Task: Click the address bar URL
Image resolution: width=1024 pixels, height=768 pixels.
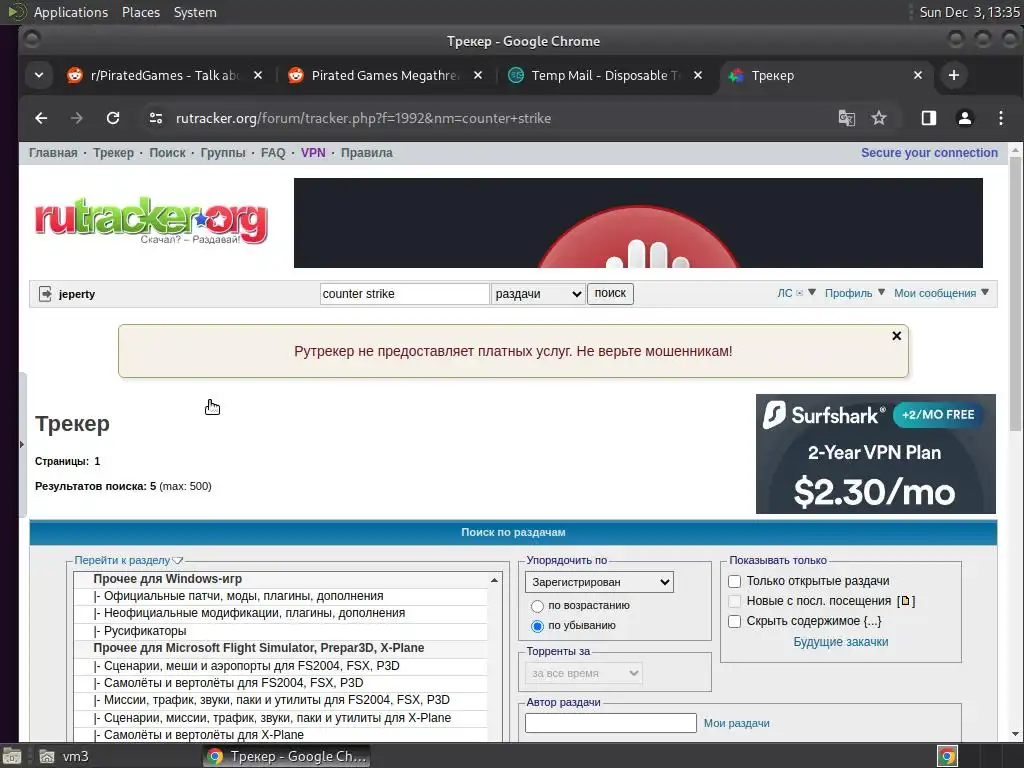Action: (363, 118)
